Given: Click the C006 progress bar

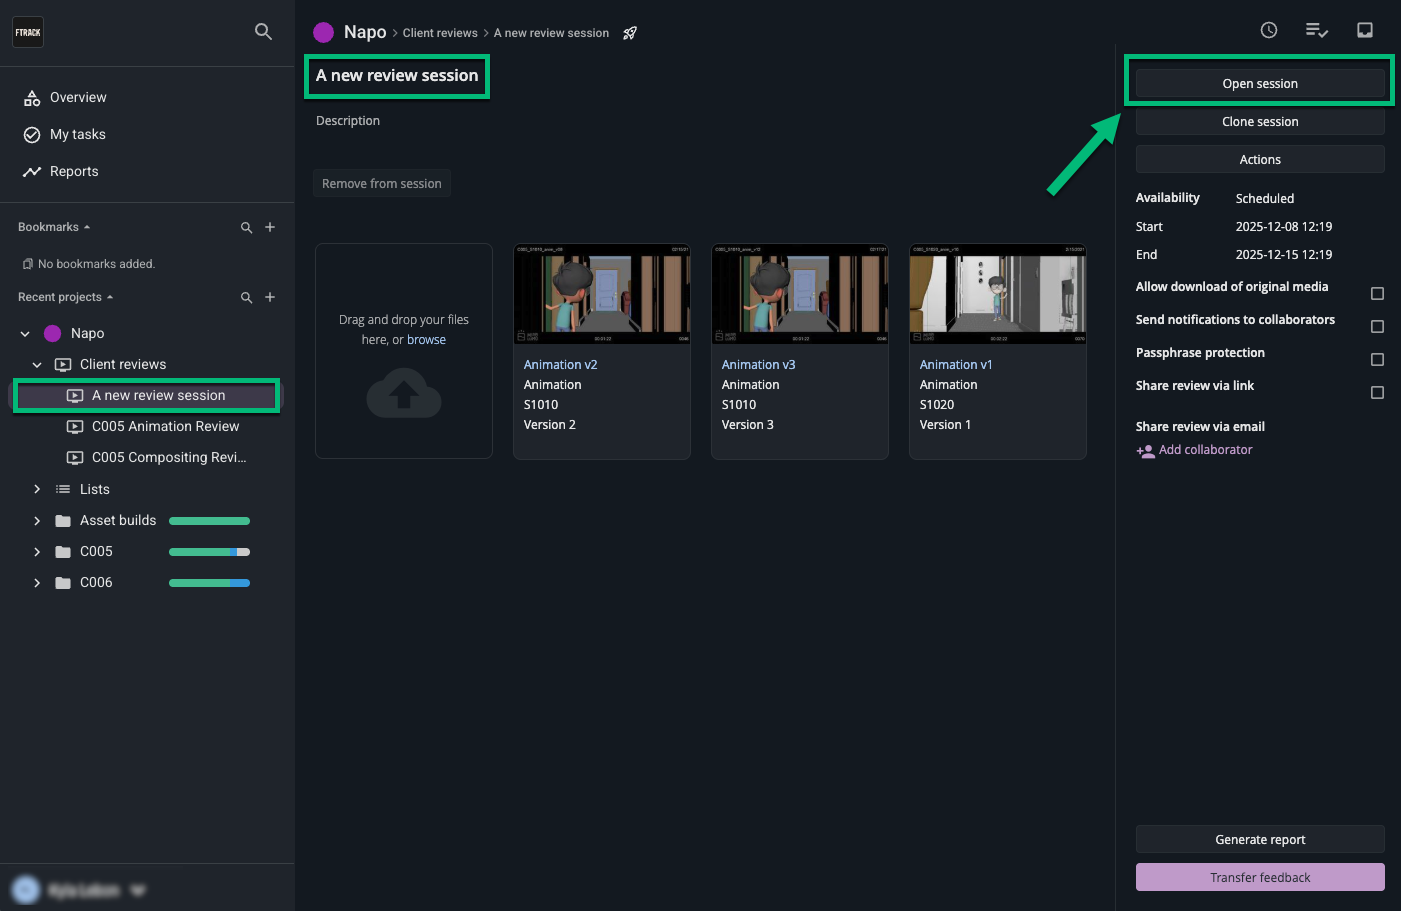Looking at the screenshot, I should point(209,583).
